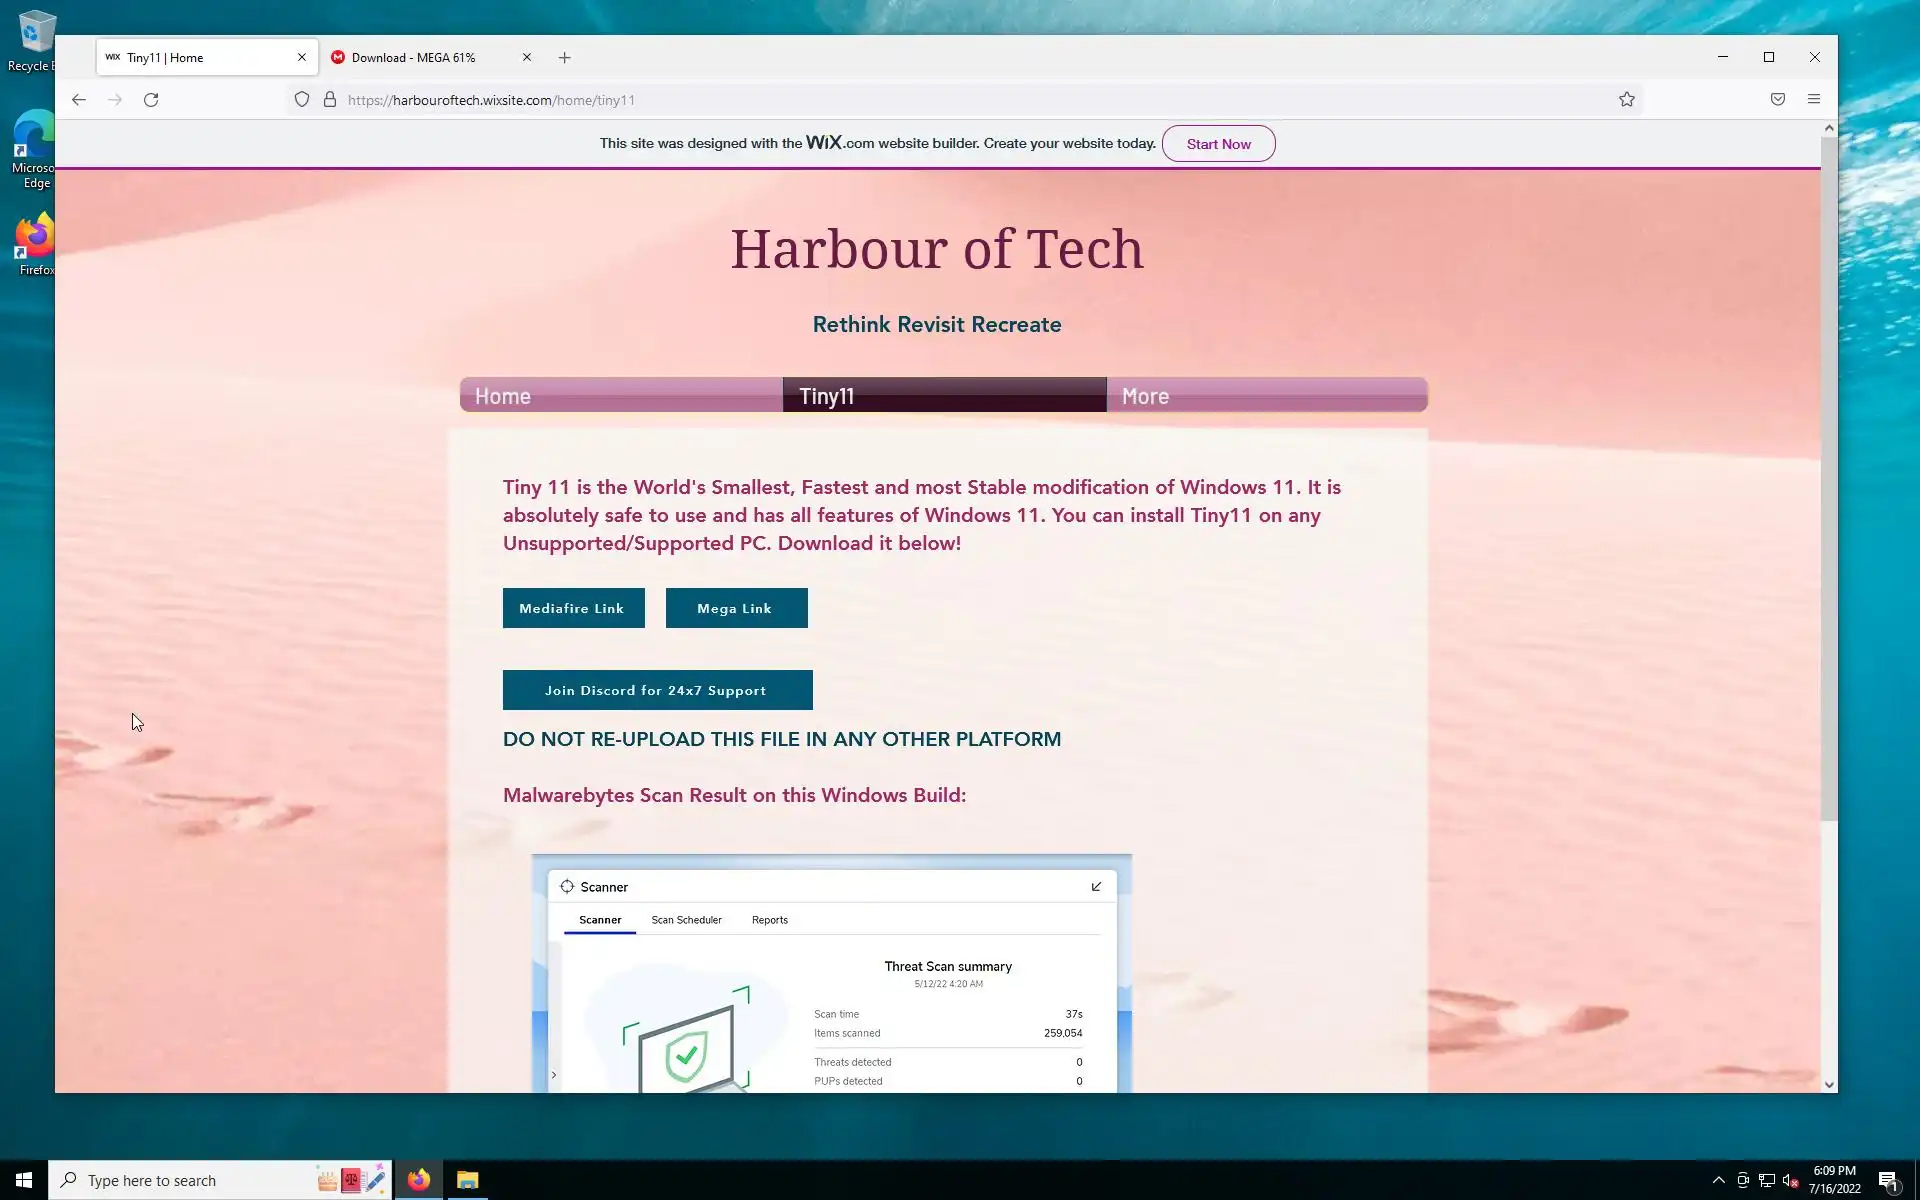Click the Mega Link button

736,608
